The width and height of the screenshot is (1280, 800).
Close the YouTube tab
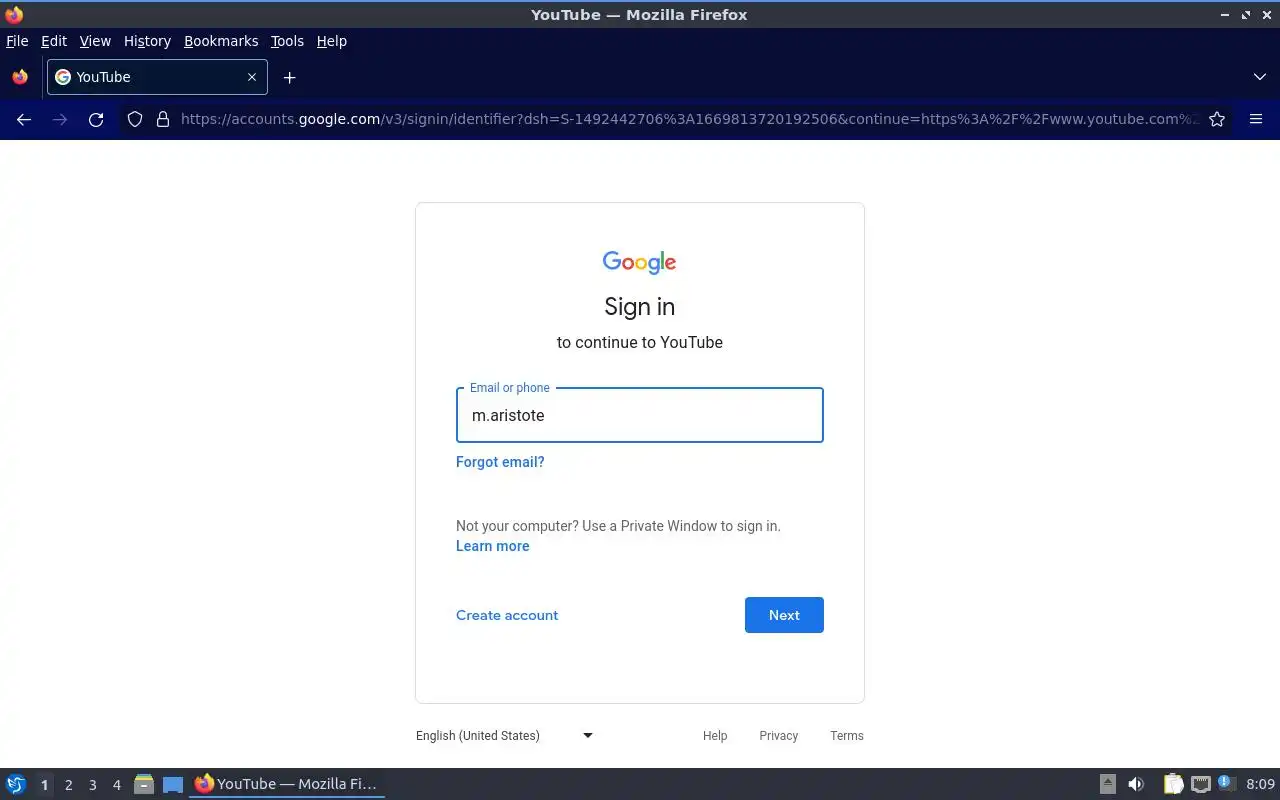[252, 77]
